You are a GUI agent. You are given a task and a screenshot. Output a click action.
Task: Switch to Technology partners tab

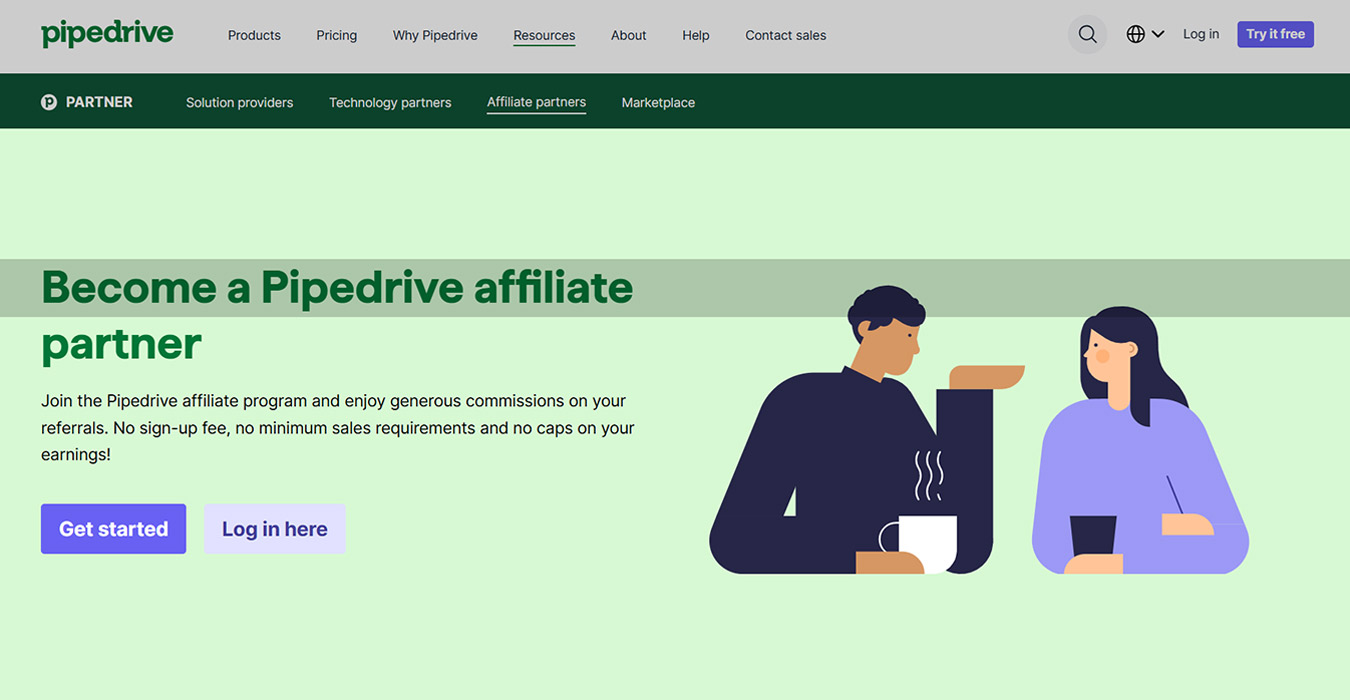pyautogui.click(x=390, y=102)
